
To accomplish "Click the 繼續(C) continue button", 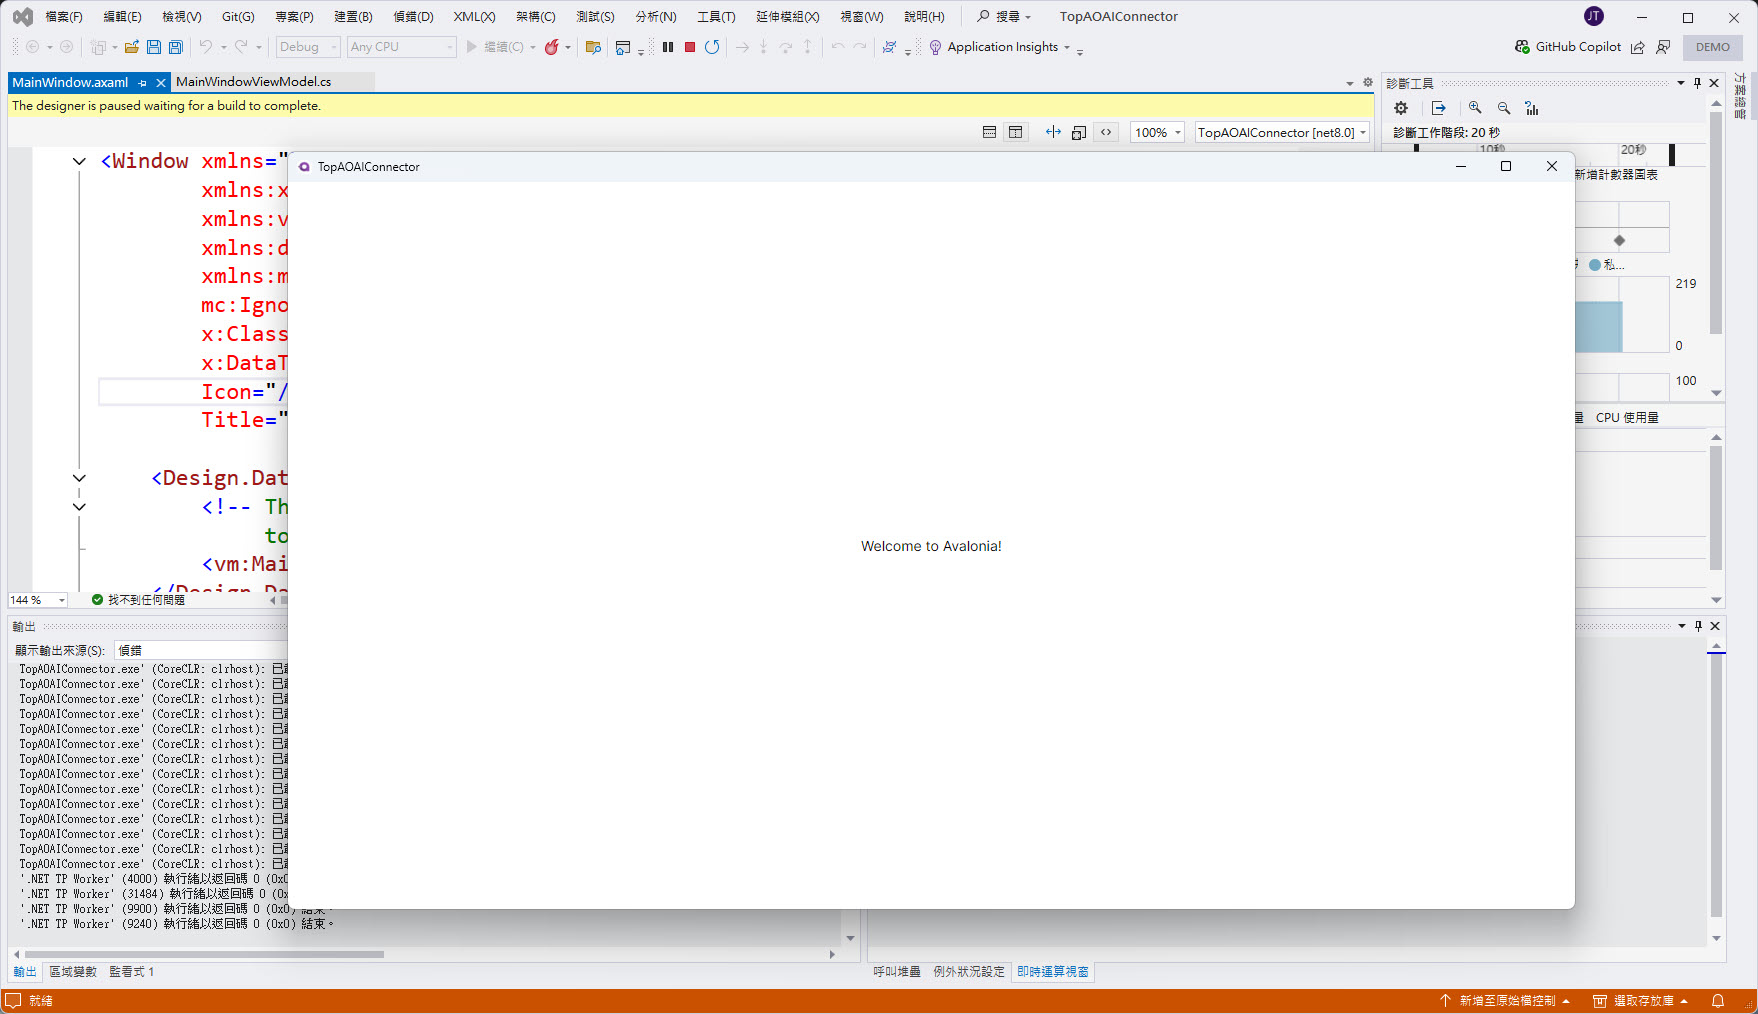I will coord(496,47).
